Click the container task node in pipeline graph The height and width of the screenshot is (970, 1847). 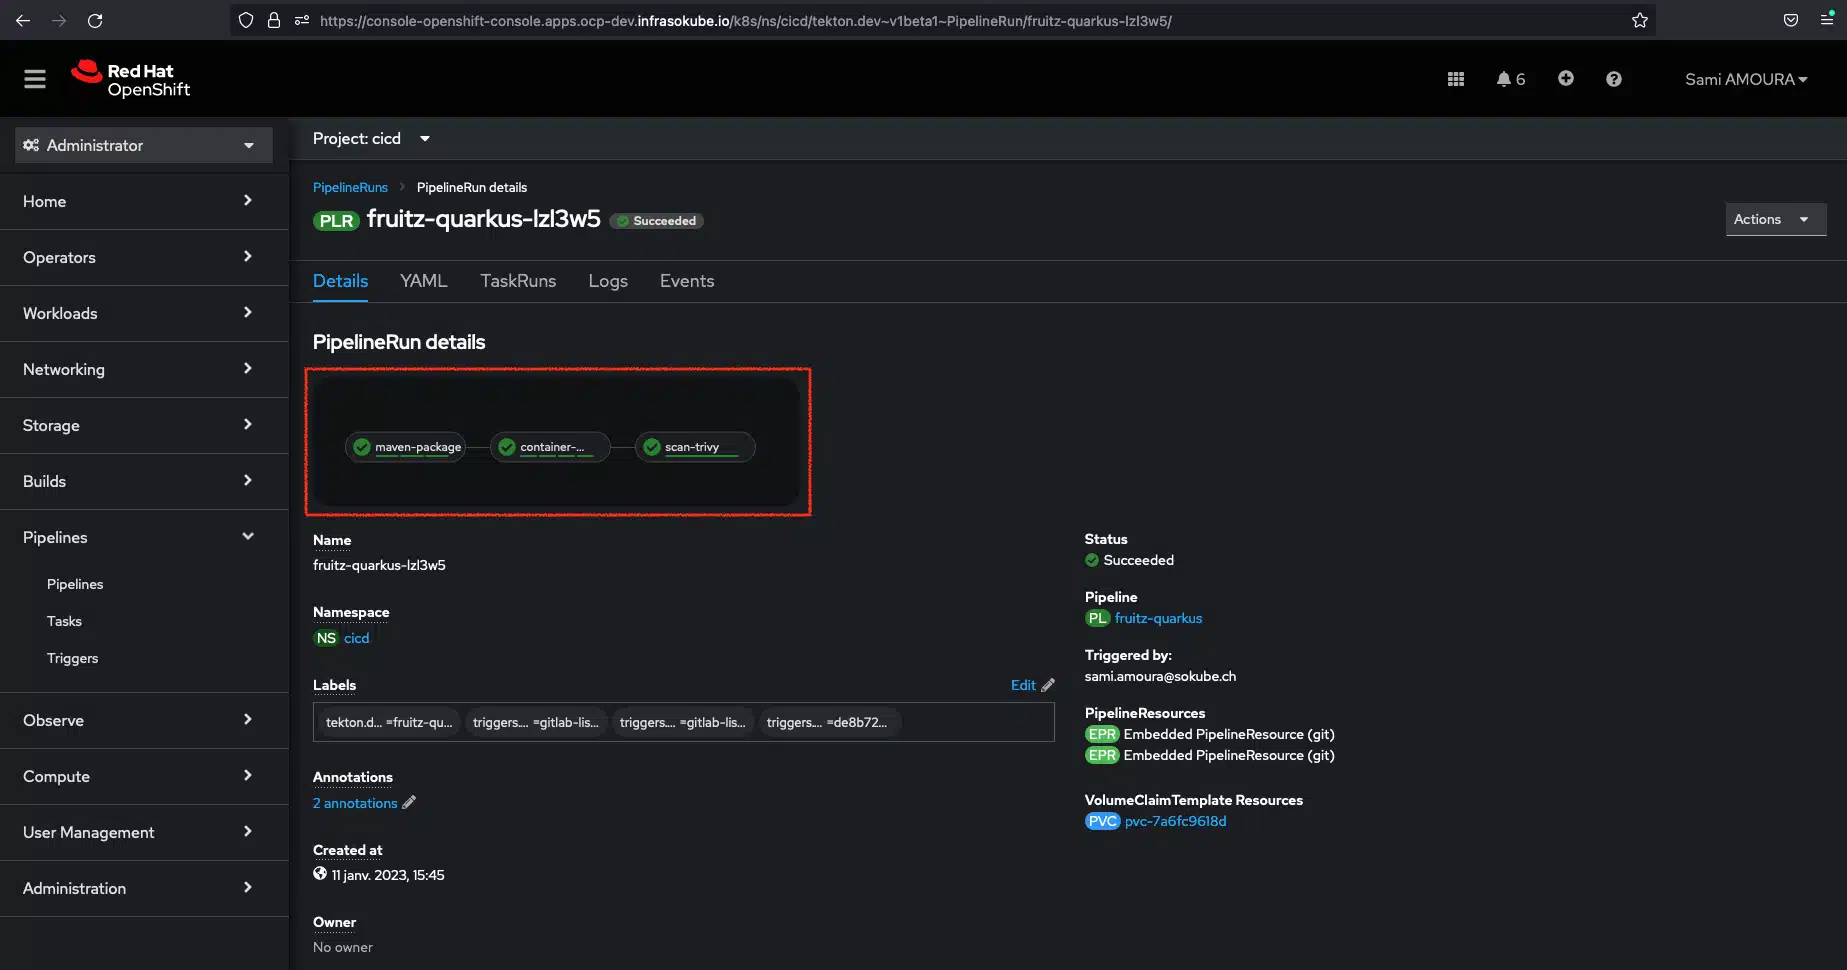pyautogui.click(x=550, y=447)
